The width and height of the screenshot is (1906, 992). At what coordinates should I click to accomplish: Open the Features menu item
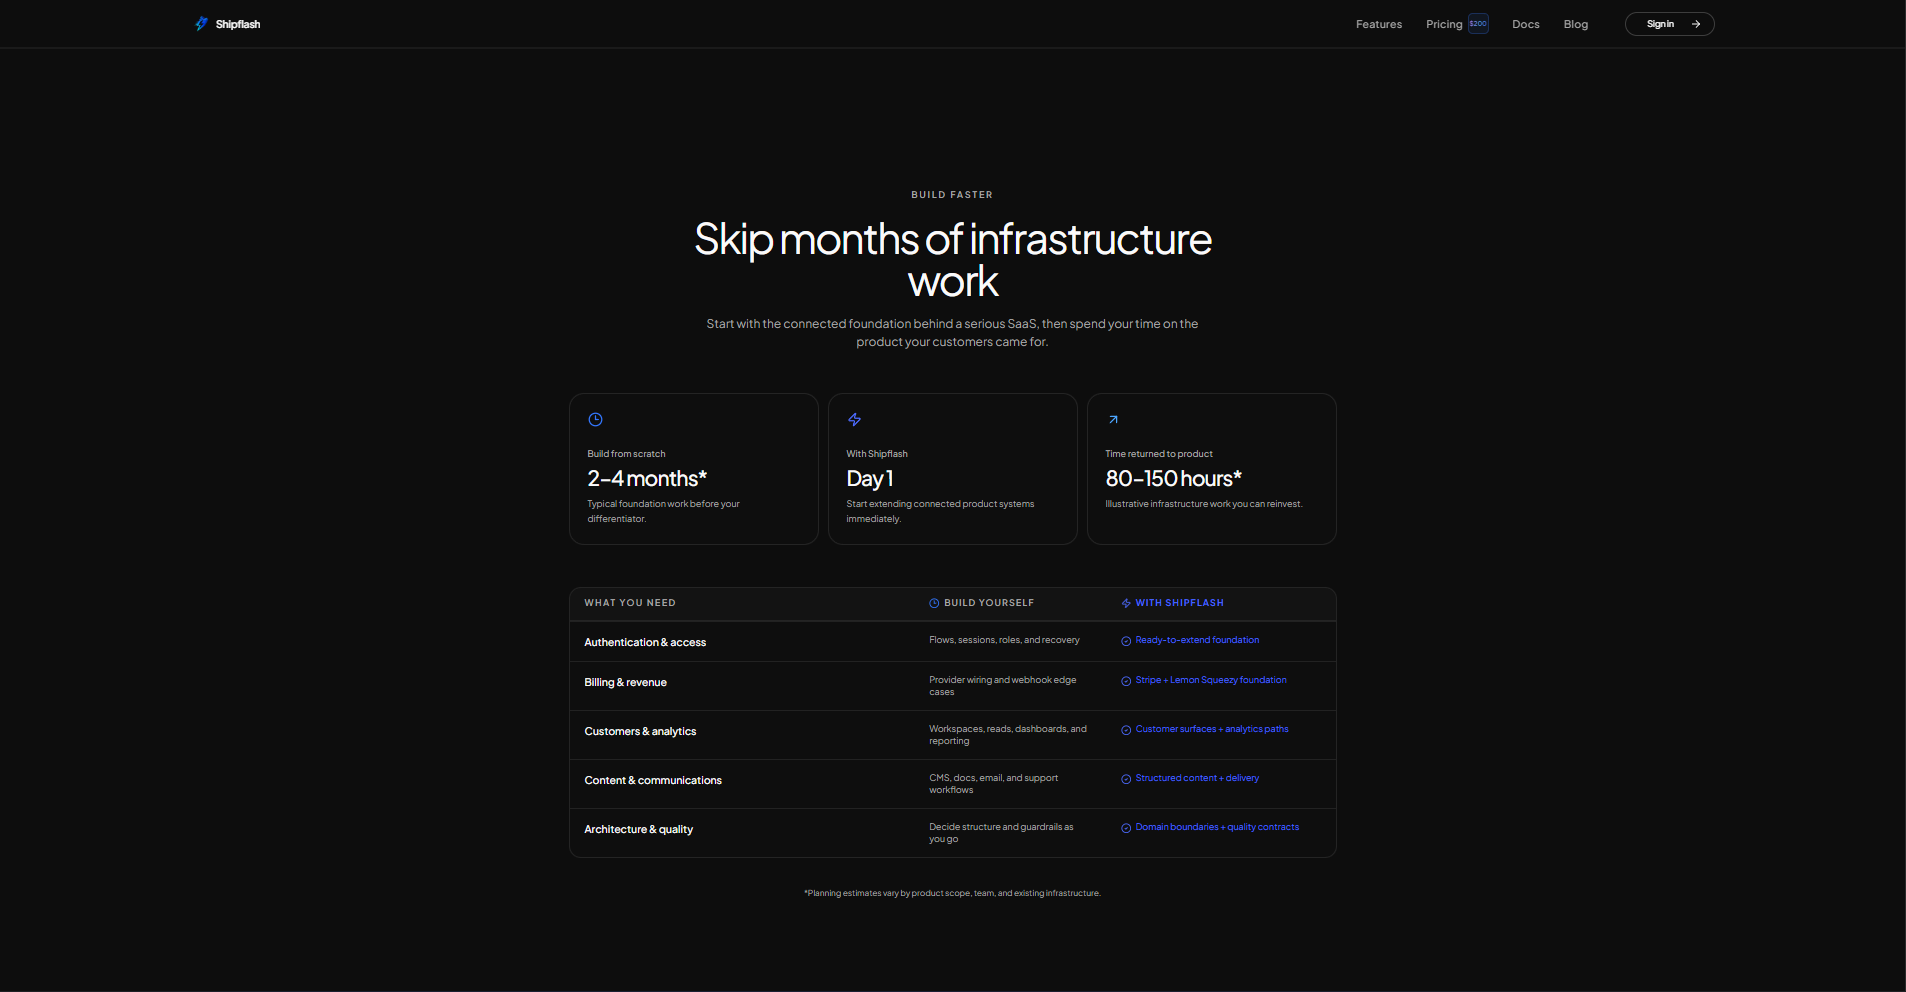[x=1379, y=24]
